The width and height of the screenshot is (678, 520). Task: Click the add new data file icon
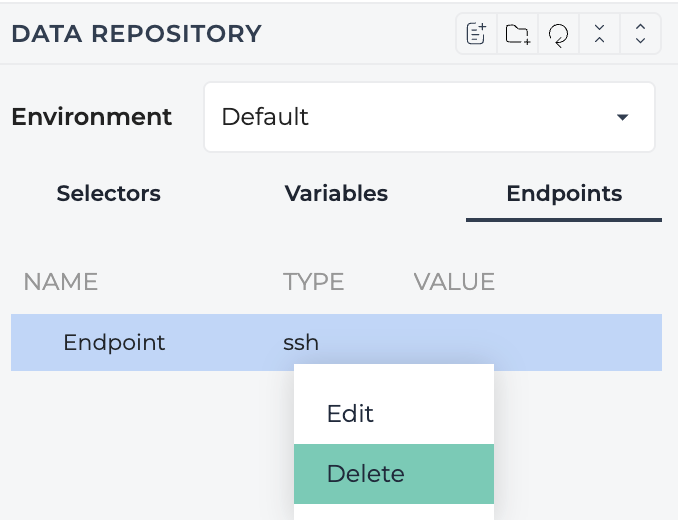coord(476,34)
